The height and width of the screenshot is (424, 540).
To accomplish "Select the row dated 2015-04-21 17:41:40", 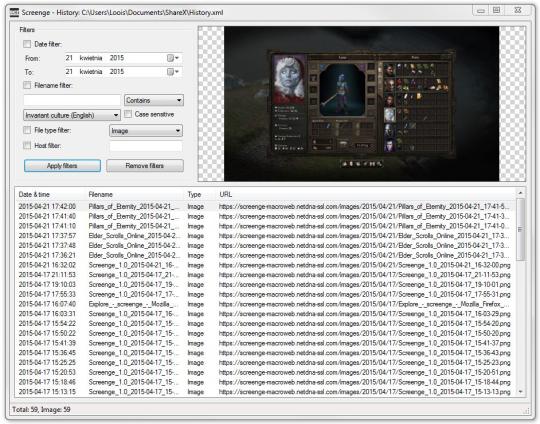I will tap(265, 216).
